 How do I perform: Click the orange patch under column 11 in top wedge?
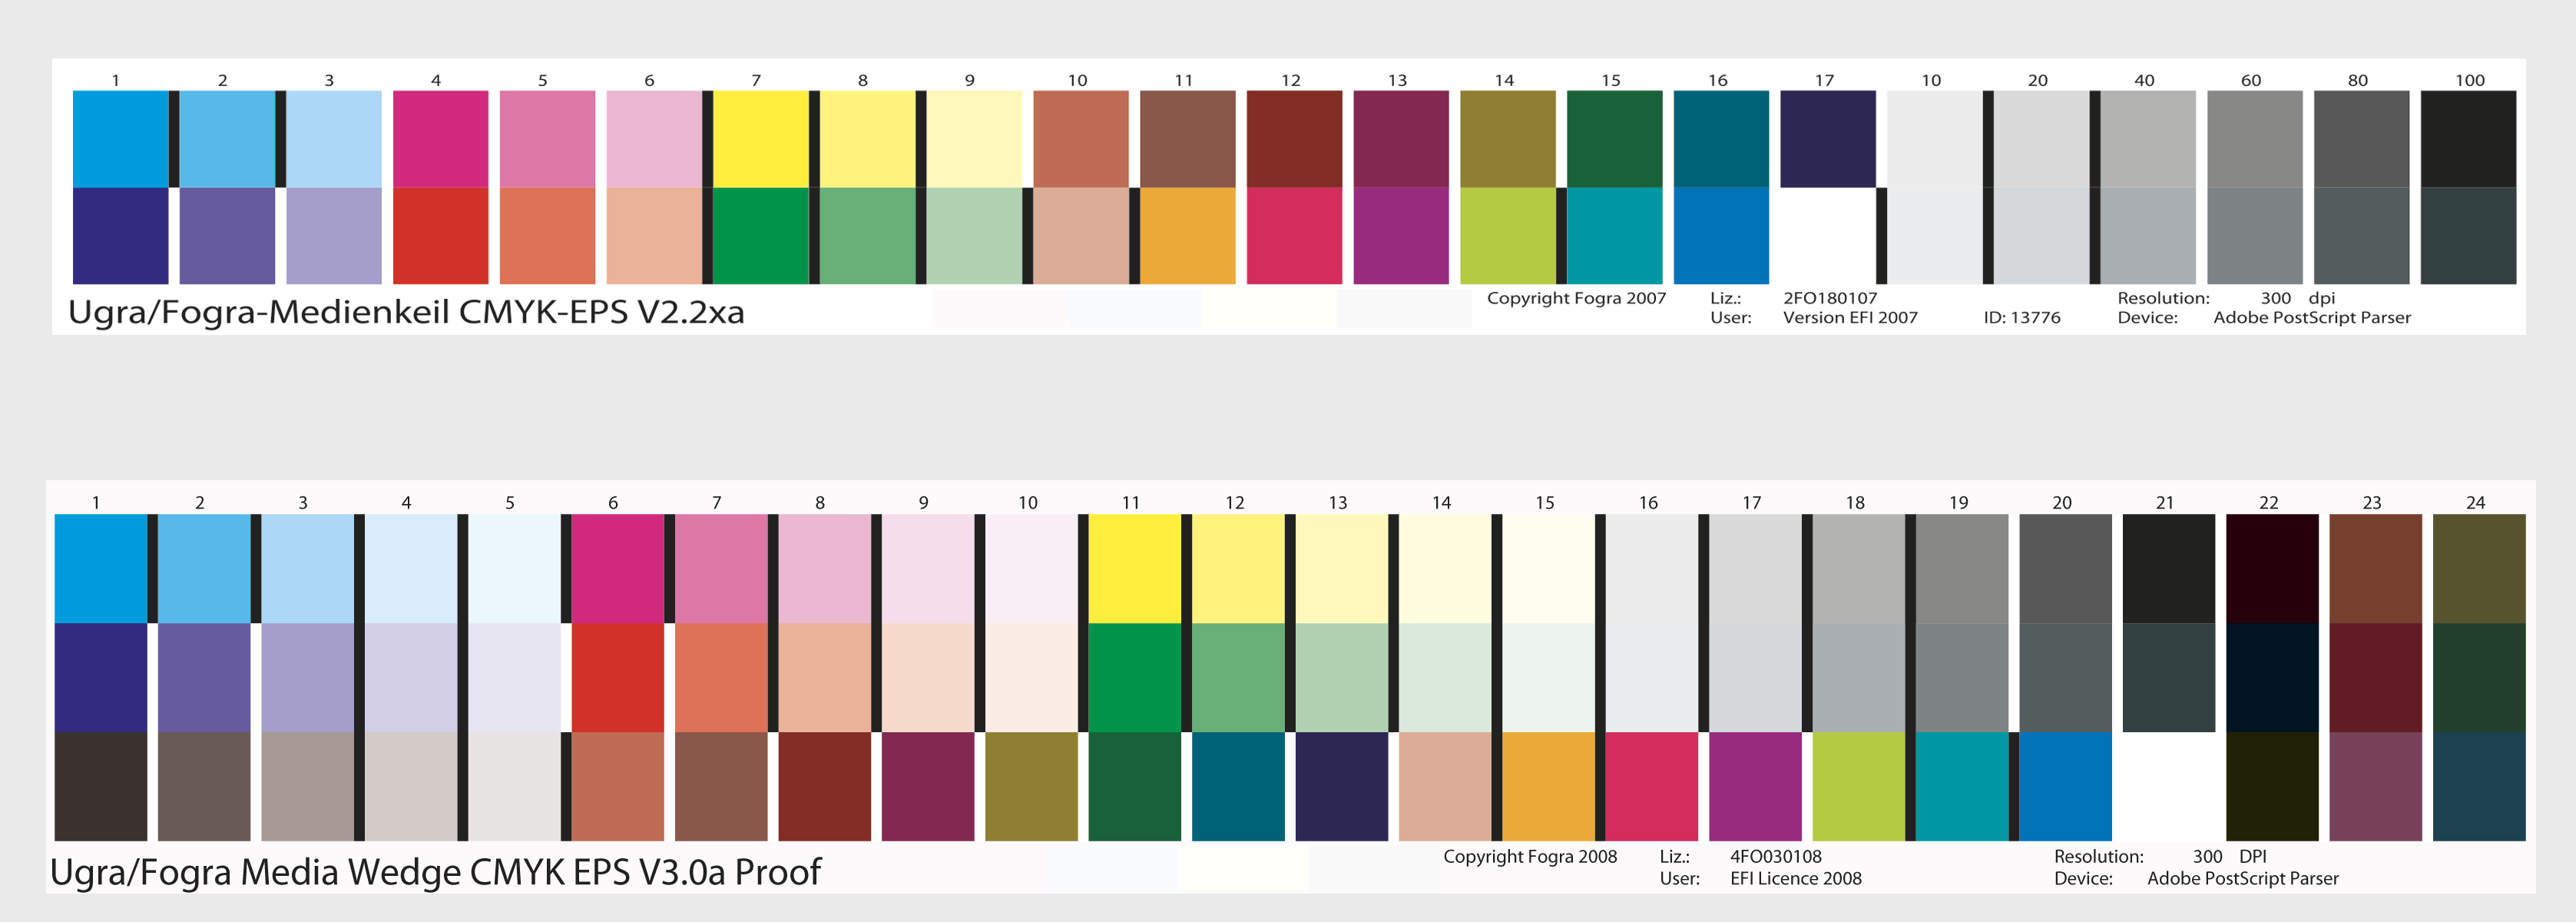click(x=1188, y=236)
